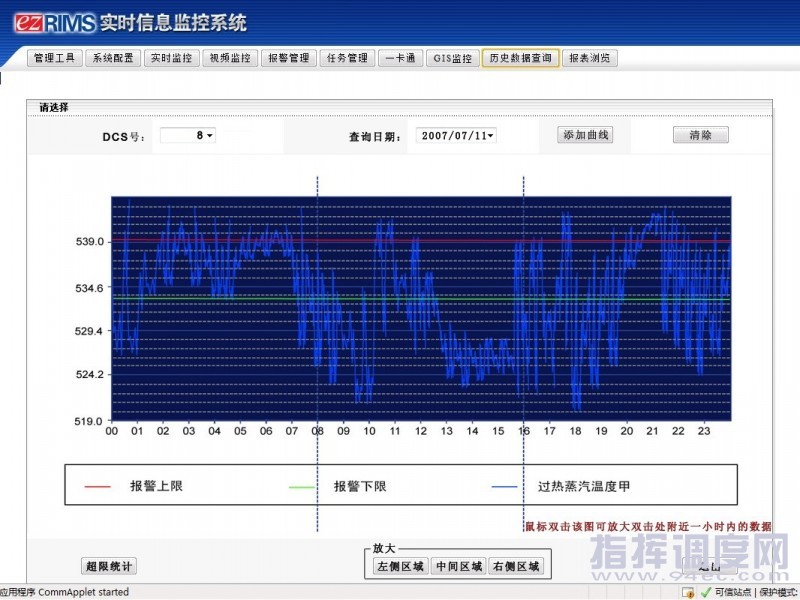
Task: Expand the DCS号 dropdown showing 8
Action: pos(188,135)
